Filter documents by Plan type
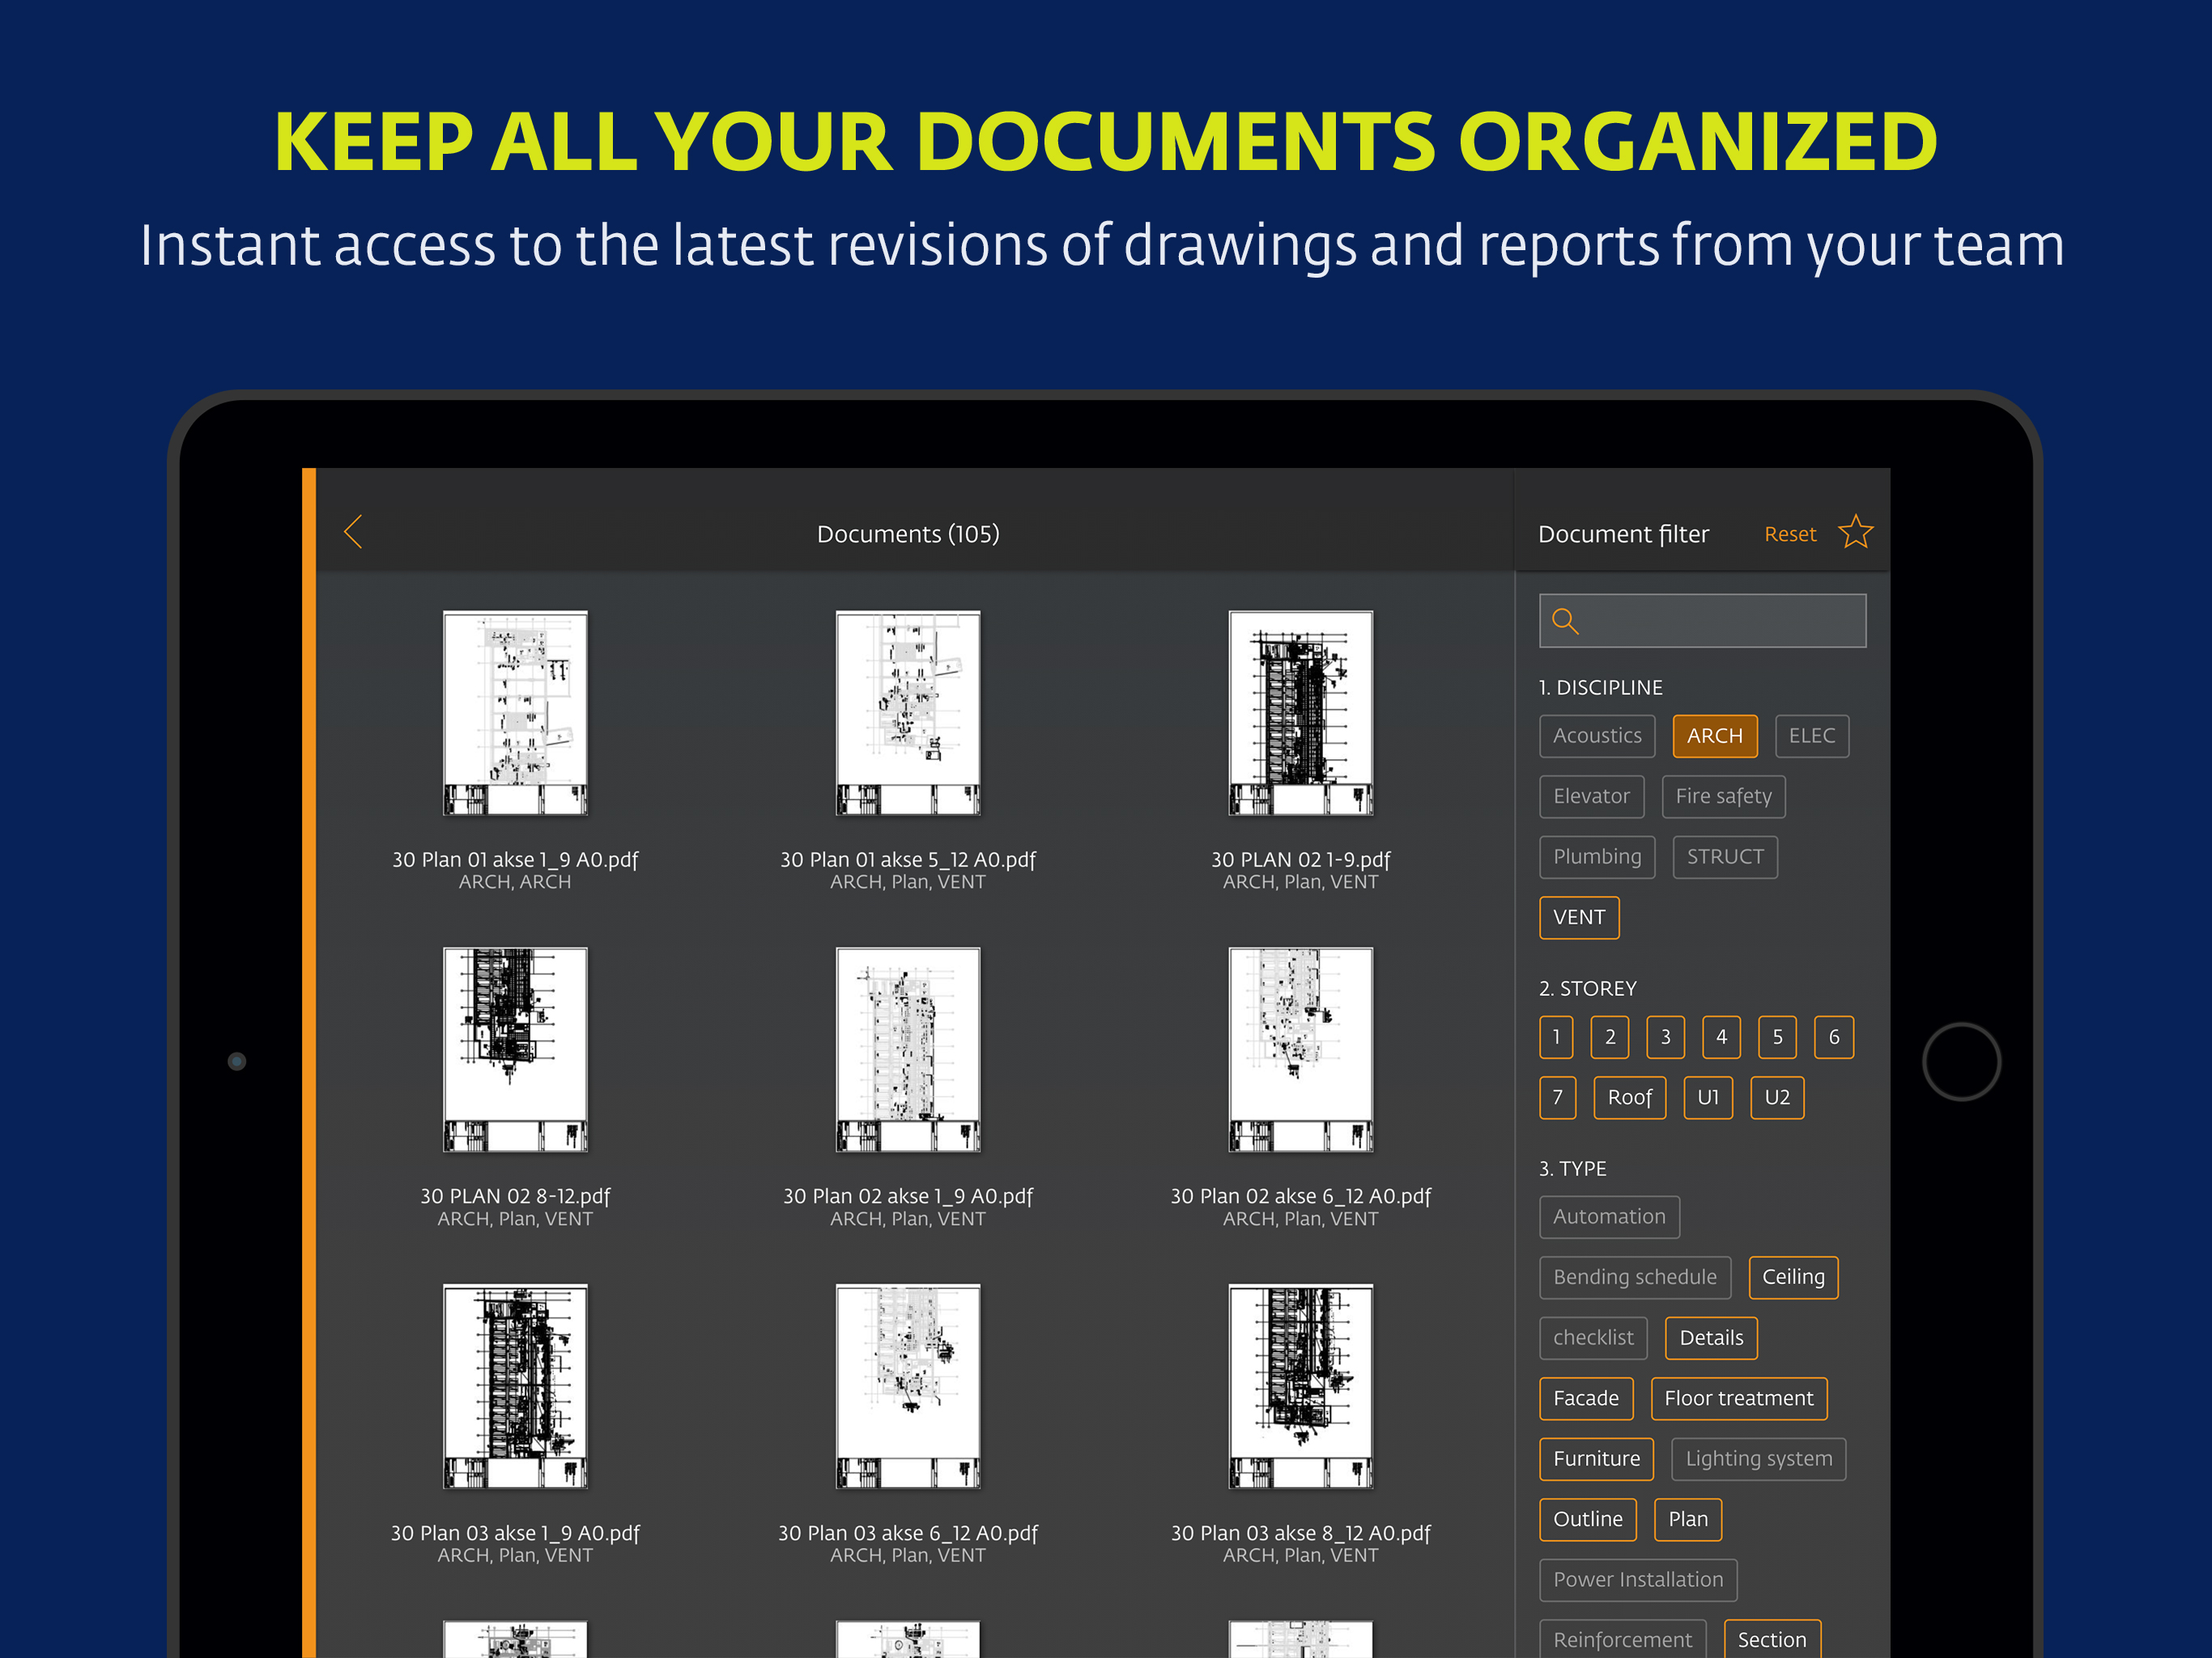The width and height of the screenshot is (2212, 1658). [1687, 1519]
